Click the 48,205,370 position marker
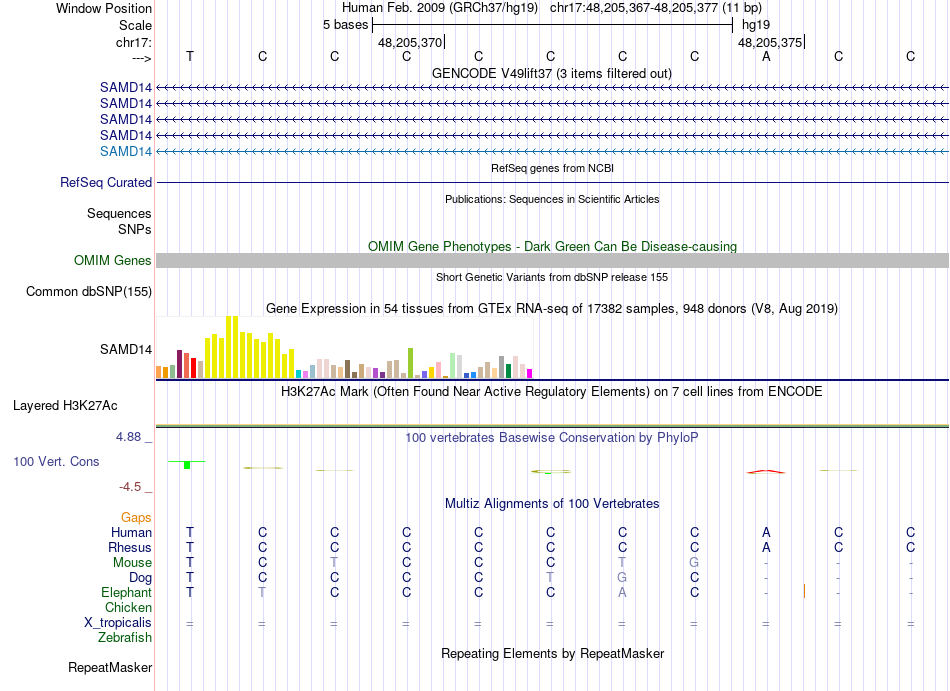The height and width of the screenshot is (691, 950). point(410,42)
